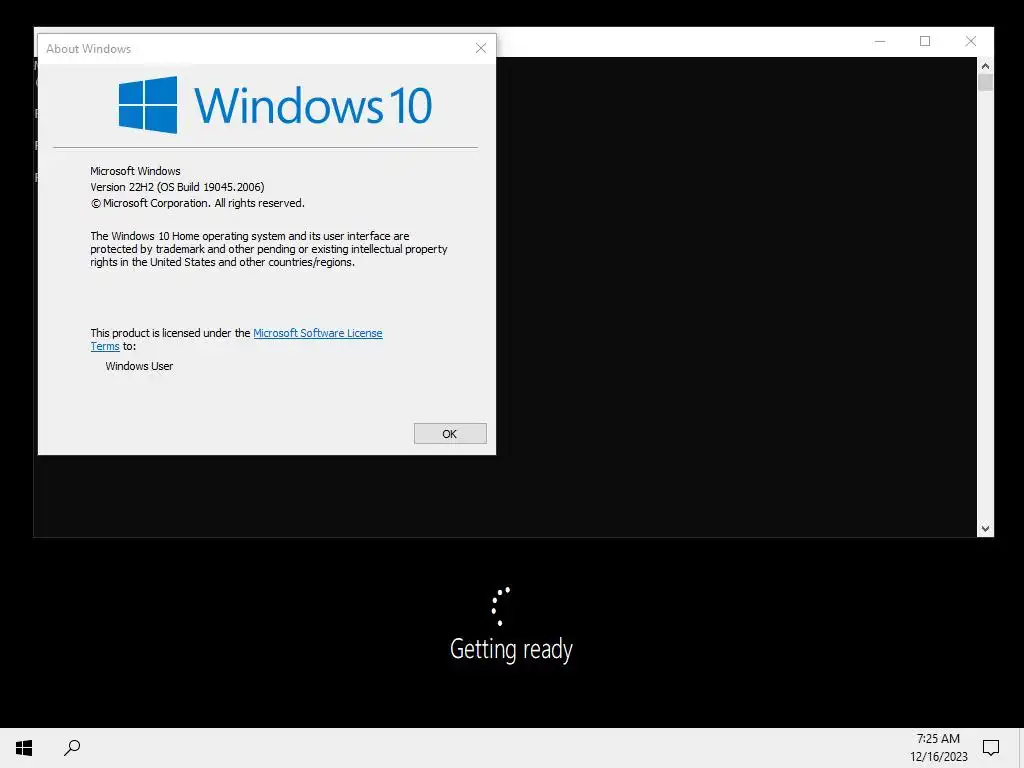Open the Start menu
The width and height of the screenshot is (1024, 768).
(x=24, y=748)
